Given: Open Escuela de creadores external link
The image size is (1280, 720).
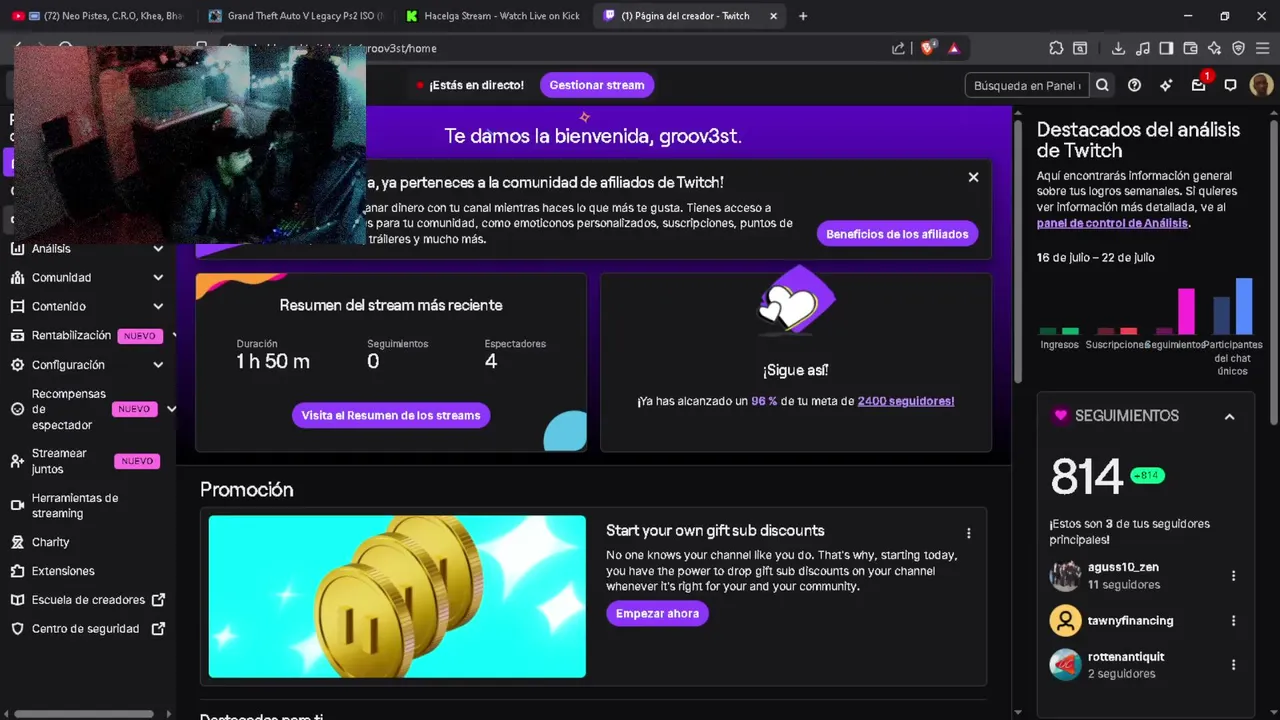Looking at the screenshot, I should pyautogui.click(x=88, y=600).
